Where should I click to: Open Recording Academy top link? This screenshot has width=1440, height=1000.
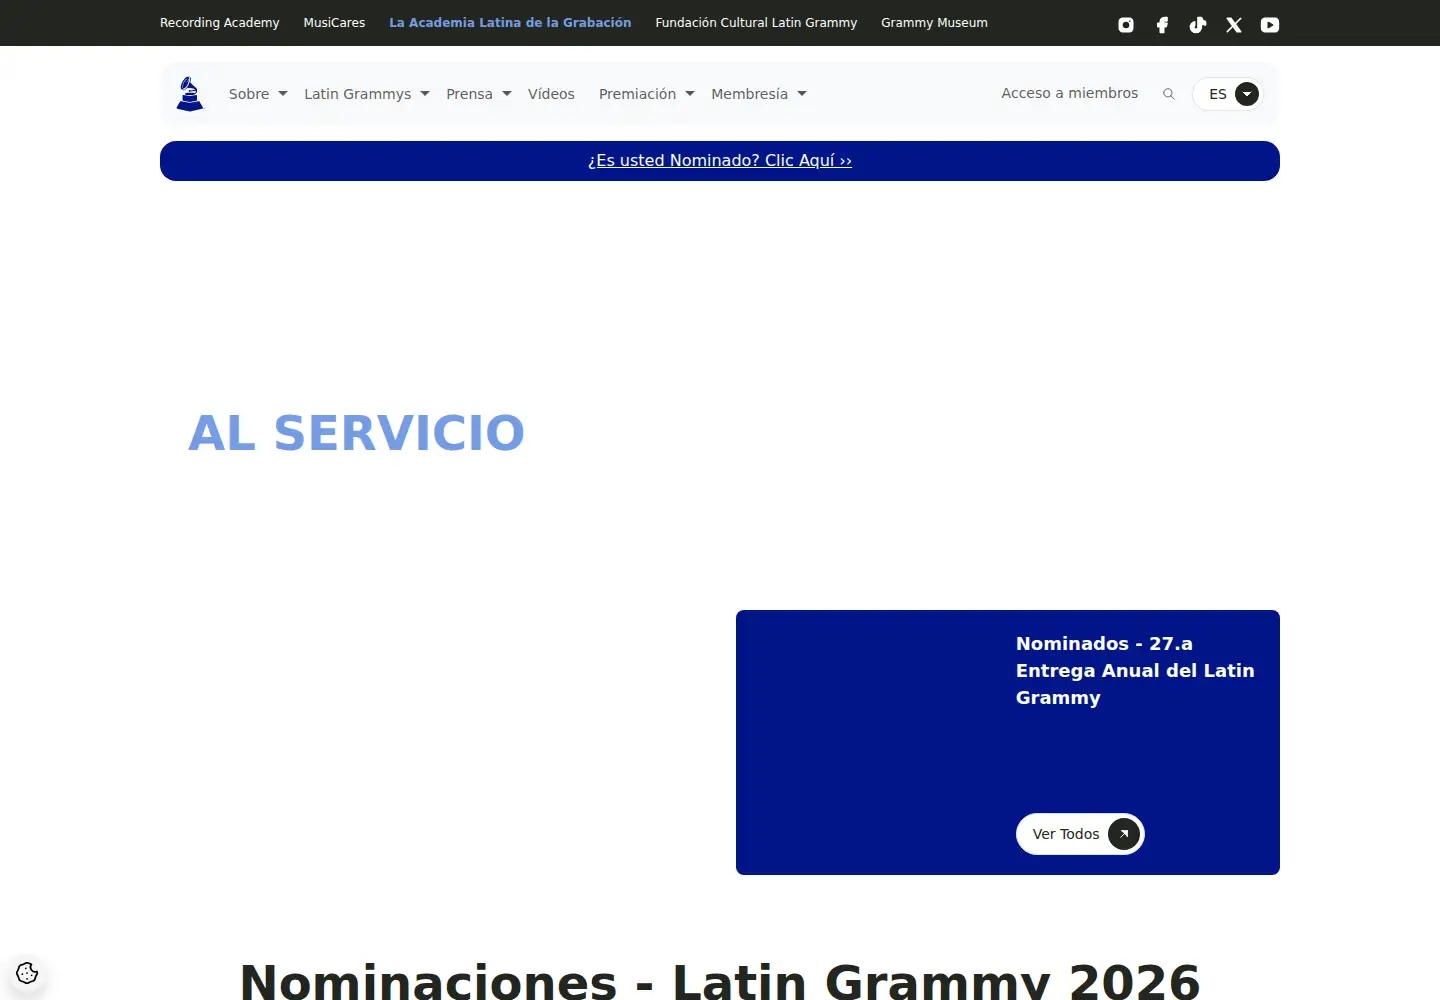[220, 22]
